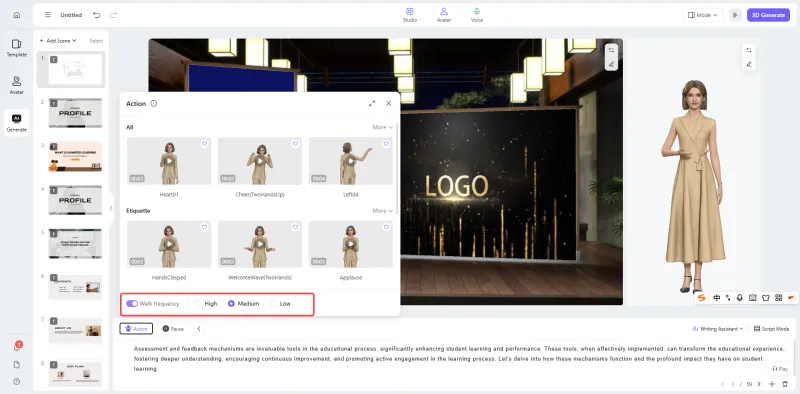The height and width of the screenshot is (394, 800).
Task: Select Low walk frequency
Action: (281, 304)
